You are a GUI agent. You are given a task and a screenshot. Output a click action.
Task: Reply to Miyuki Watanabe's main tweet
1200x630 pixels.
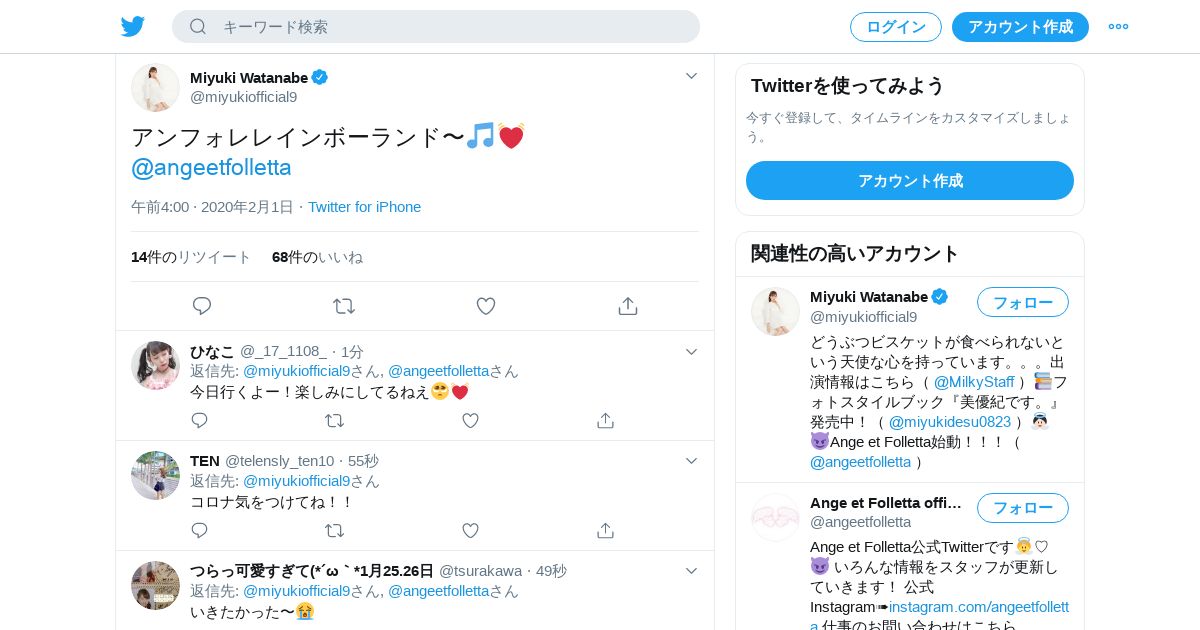[202, 306]
